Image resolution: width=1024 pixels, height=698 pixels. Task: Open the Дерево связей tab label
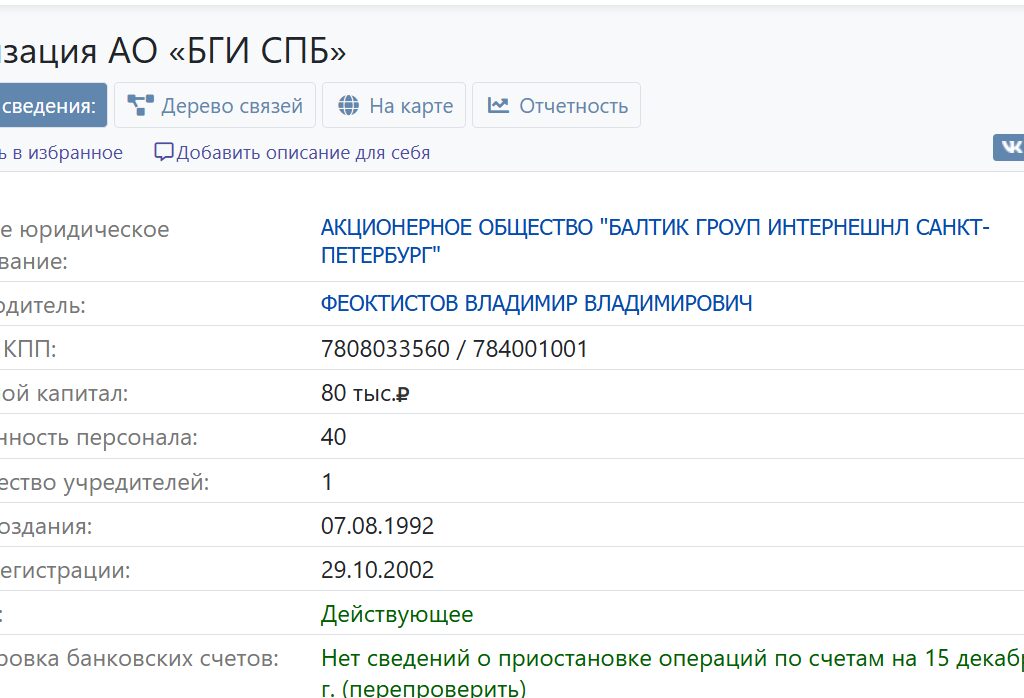232,106
